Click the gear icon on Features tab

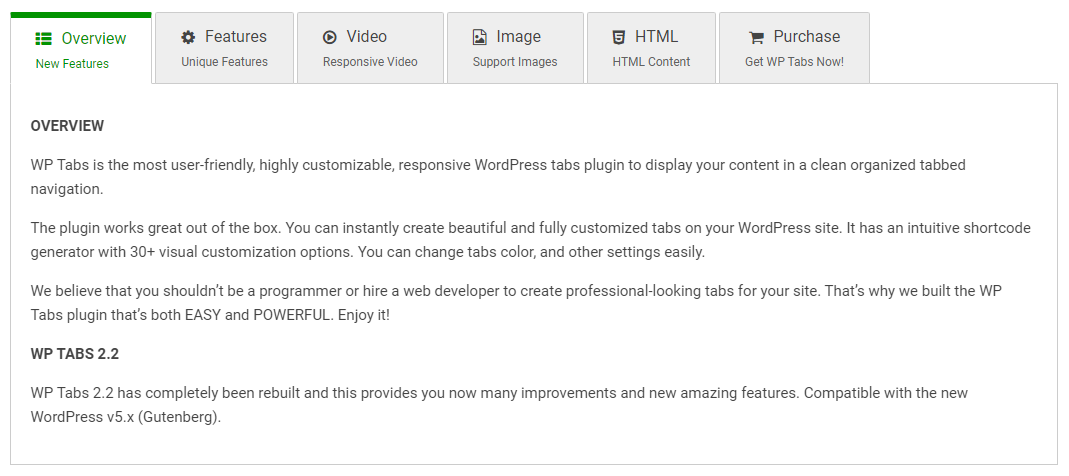(188, 37)
